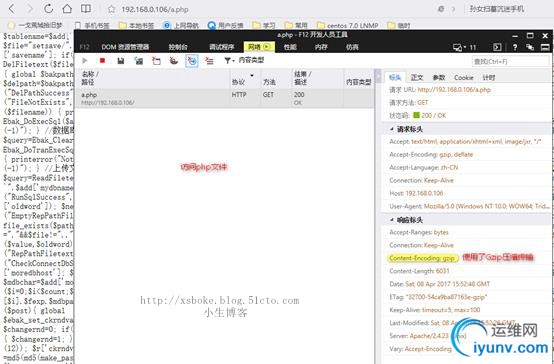
Task: Click address bar showing 192.168.0.106/a.php
Action: coord(155,10)
